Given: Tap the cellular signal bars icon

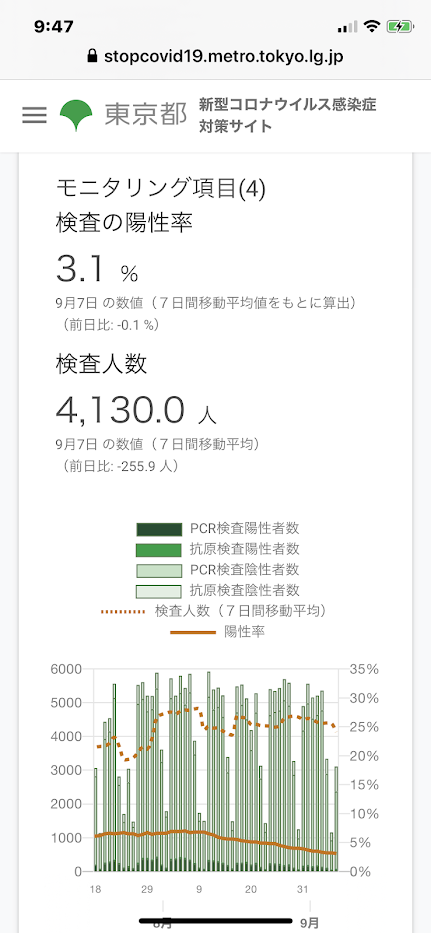Looking at the screenshot, I should pos(347,27).
